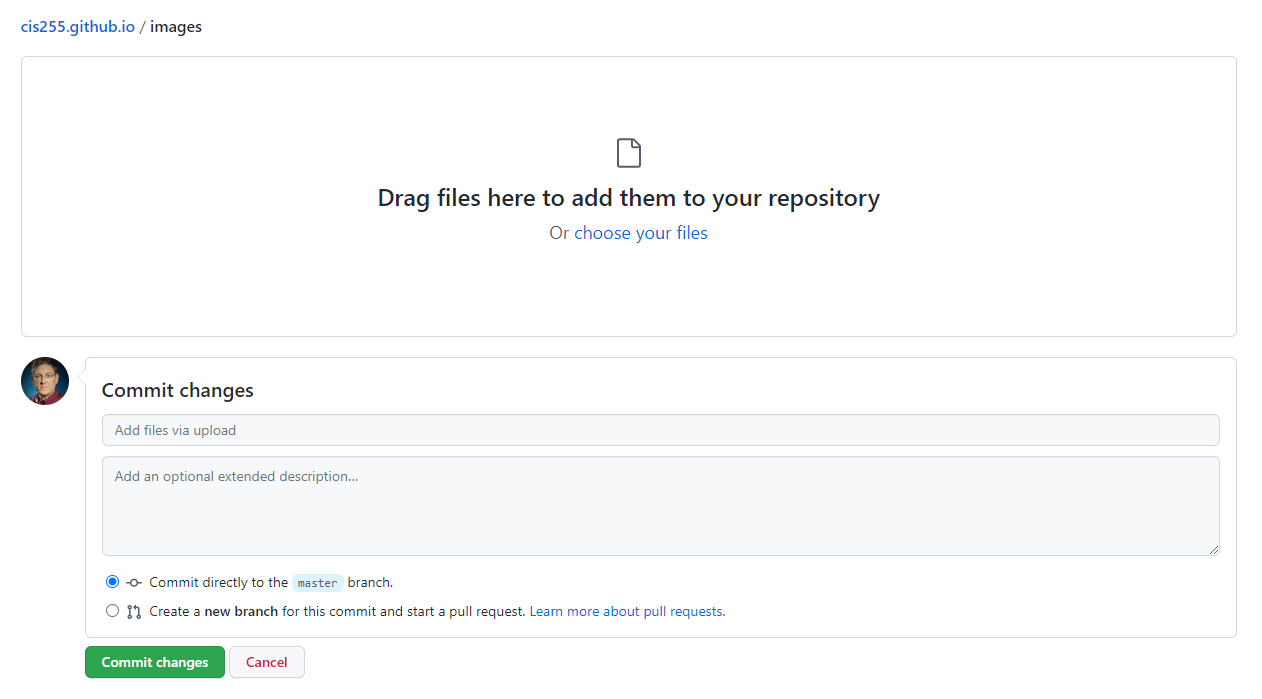Click the user avatar photo
The image size is (1262, 699).
tap(45, 381)
